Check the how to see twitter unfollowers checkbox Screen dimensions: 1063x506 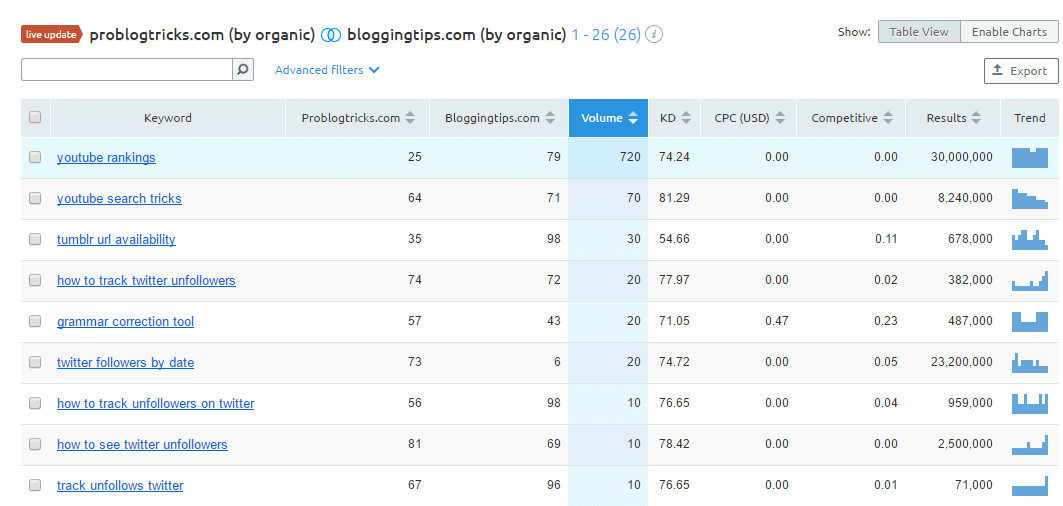pos(35,444)
